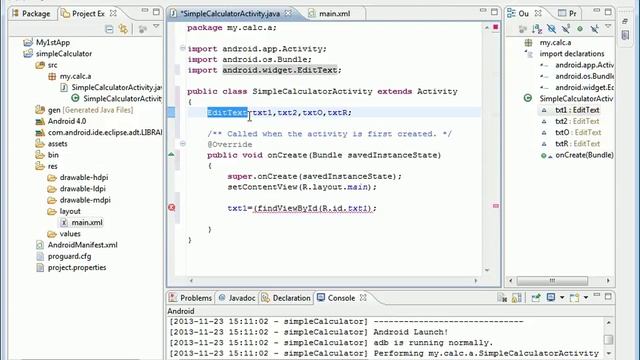Close the SimpleCalculatorActivity.java editor tab
640x360 pixels.
(x=288, y=13)
